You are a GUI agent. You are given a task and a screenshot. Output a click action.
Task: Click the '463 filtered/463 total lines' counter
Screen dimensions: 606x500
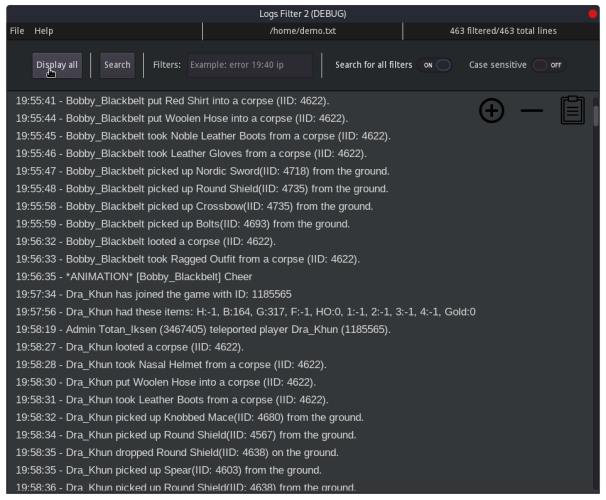[504, 31]
